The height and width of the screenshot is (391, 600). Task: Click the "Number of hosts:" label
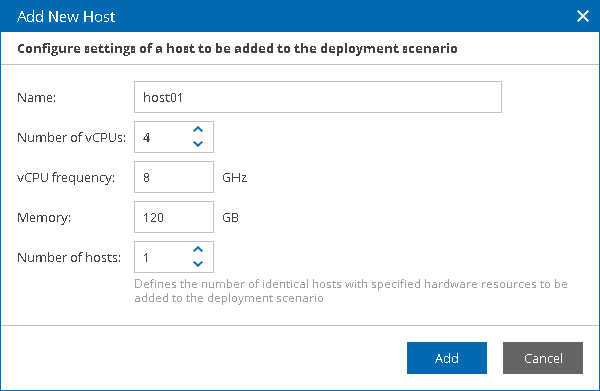click(69, 257)
